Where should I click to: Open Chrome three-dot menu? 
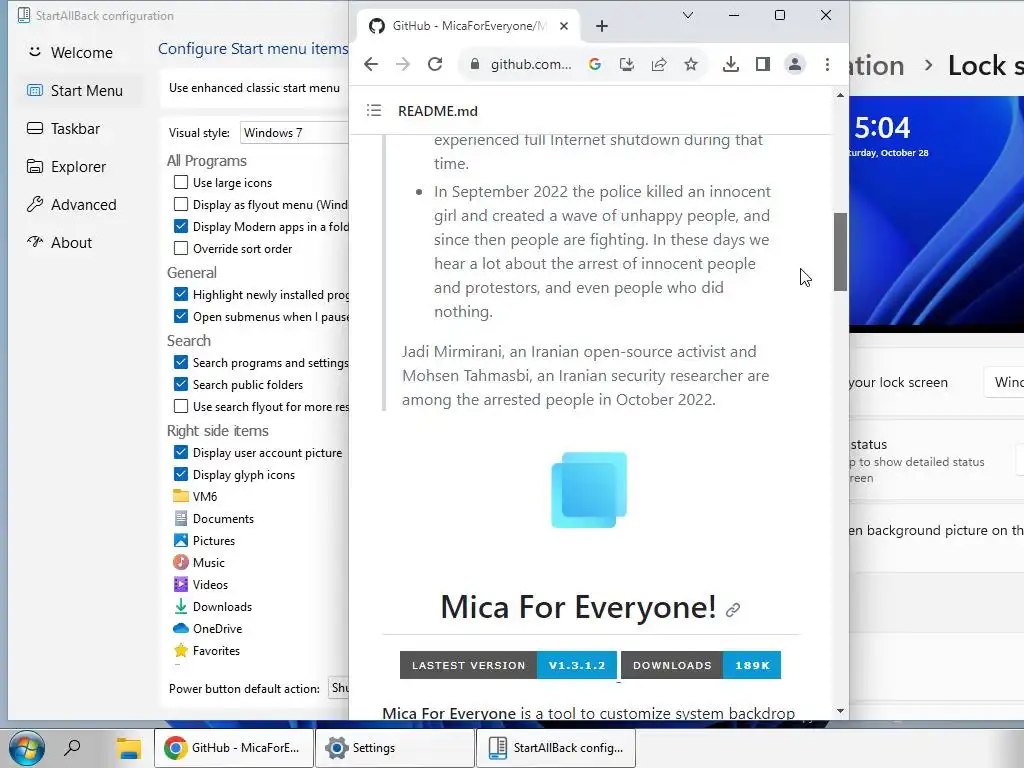[x=827, y=64]
